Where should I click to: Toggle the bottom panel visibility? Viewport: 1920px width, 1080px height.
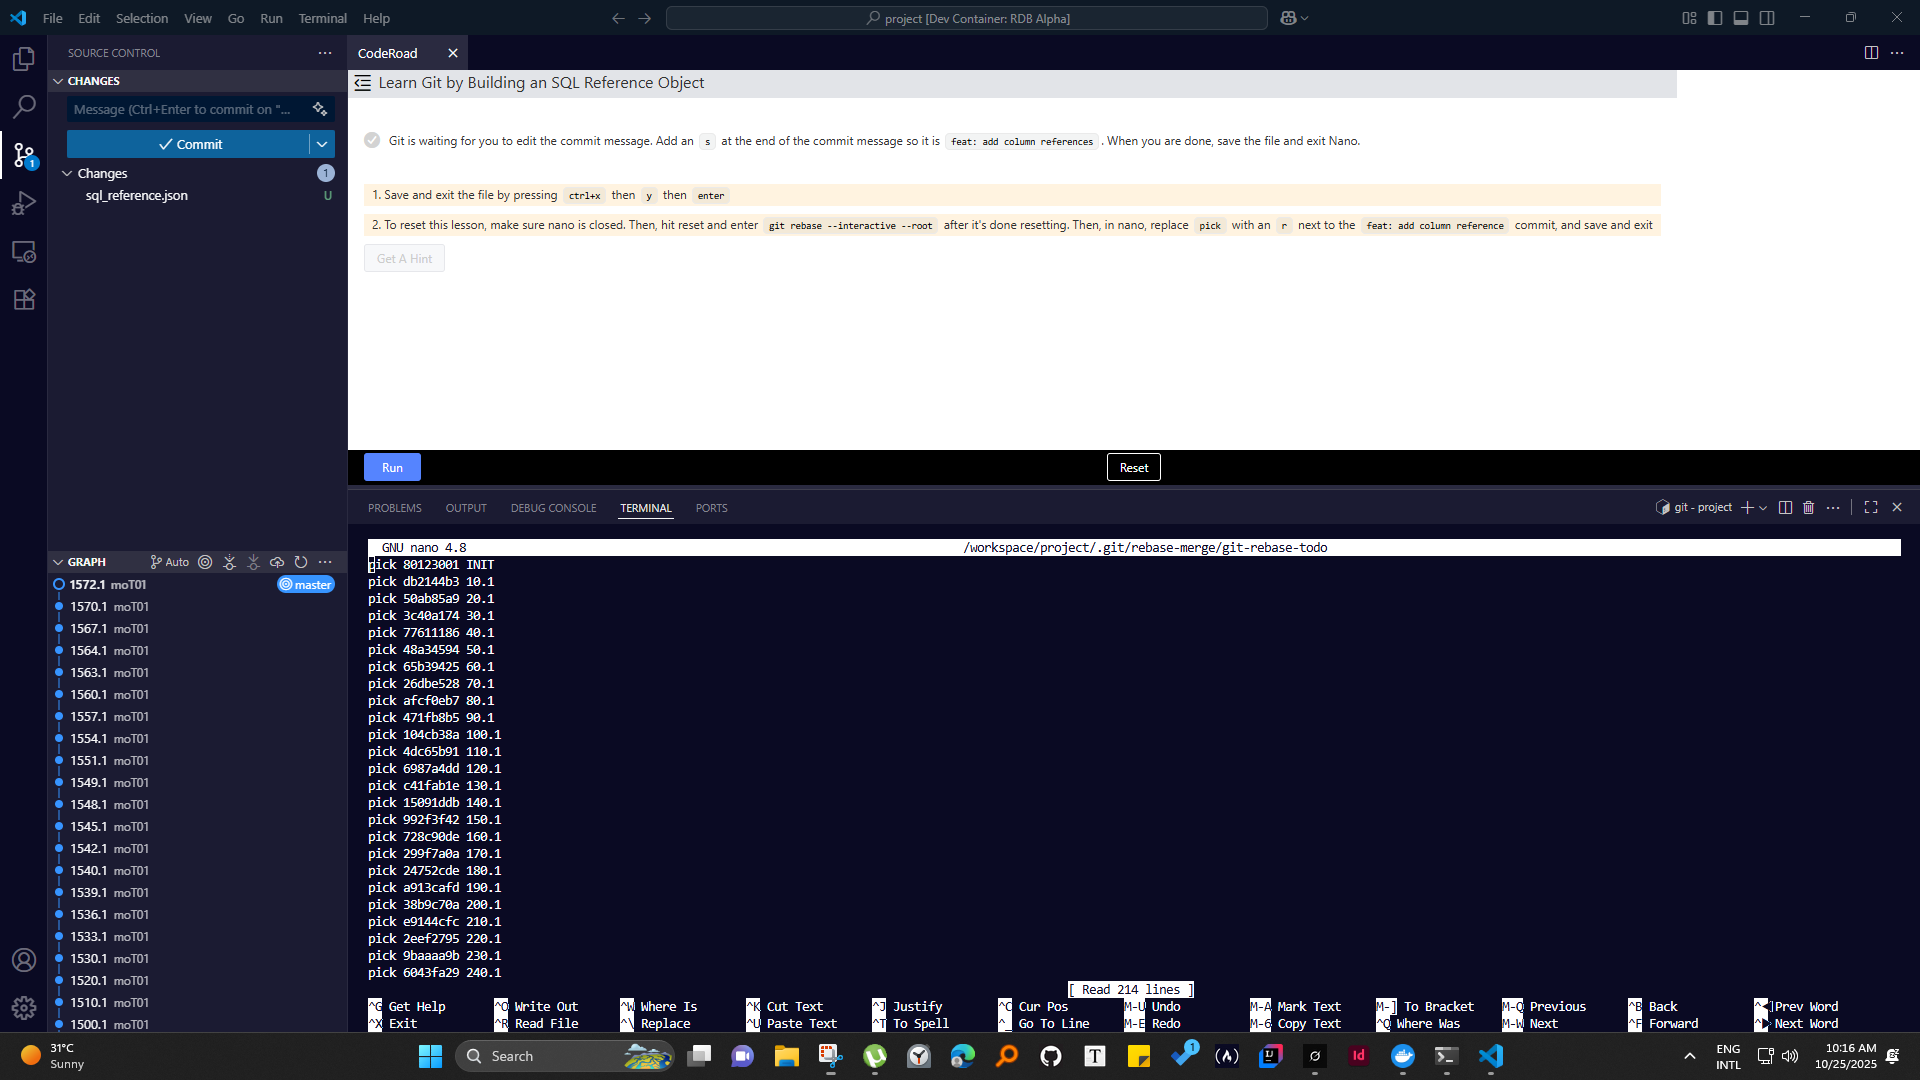click(x=1741, y=18)
